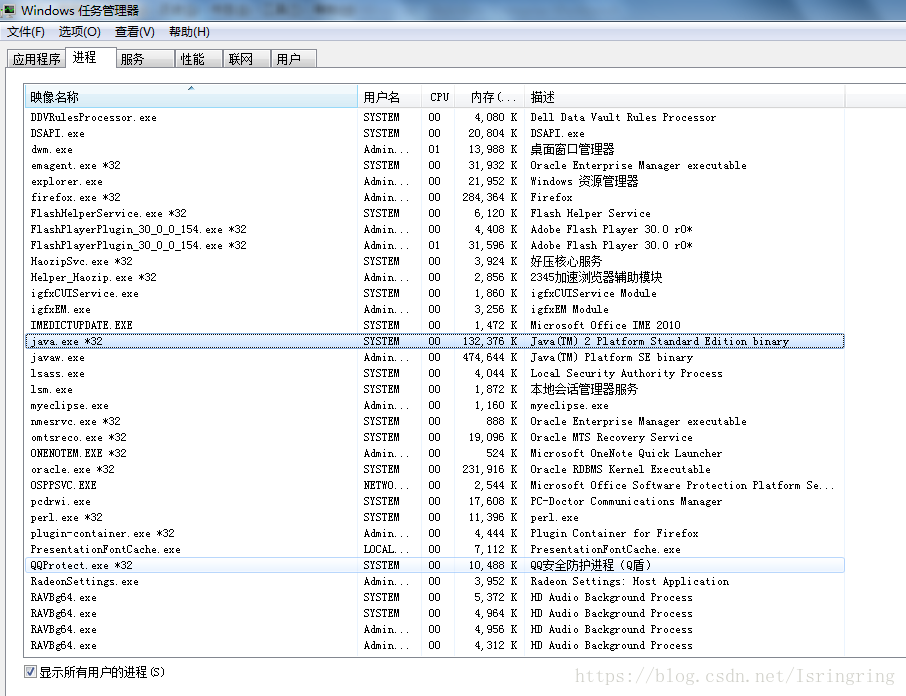Select RAVBg64.exe row using 5,372 K
The height and width of the screenshot is (696, 906).
(435, 597)
